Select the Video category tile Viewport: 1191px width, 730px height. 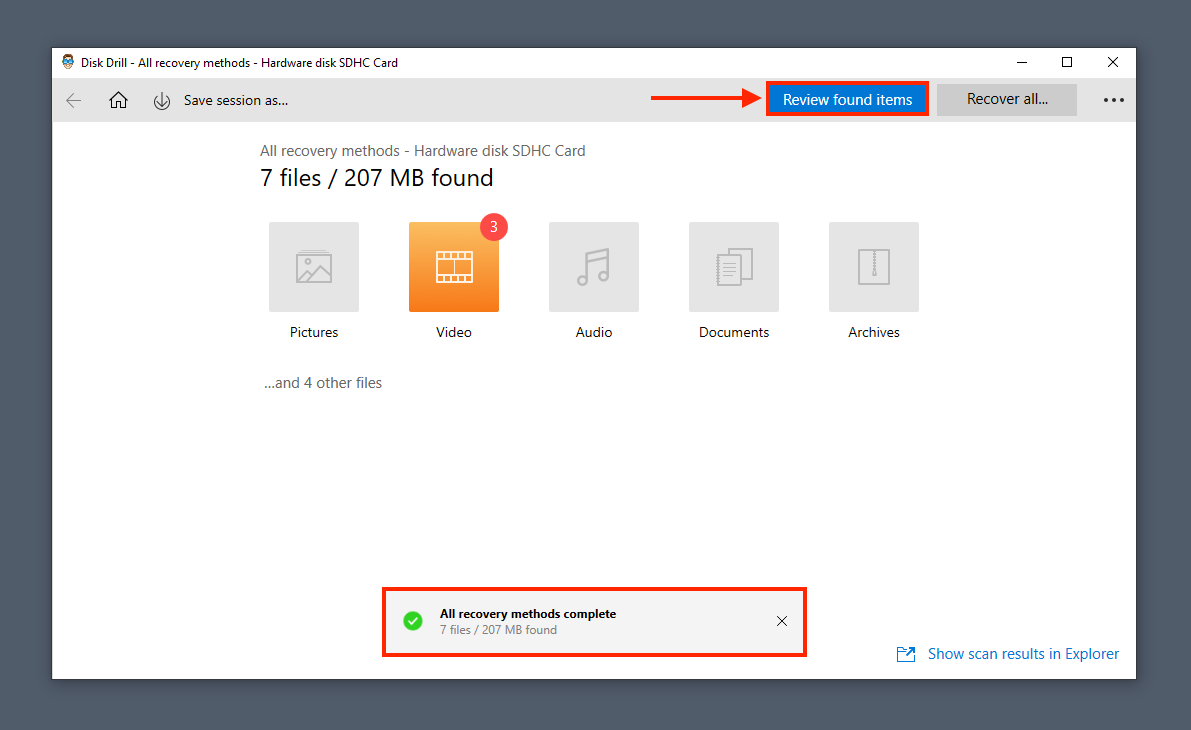coord(453,267)
